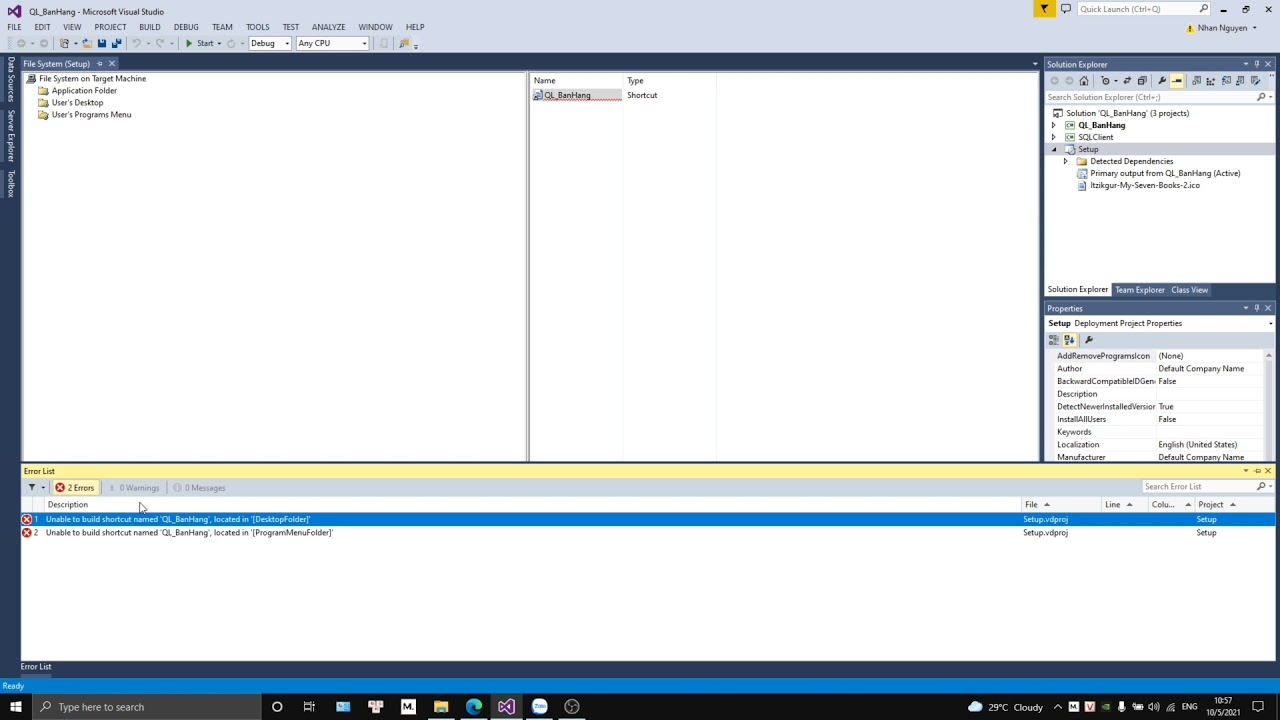
Task: Click the Error List bottom tab
Action: 36,667
